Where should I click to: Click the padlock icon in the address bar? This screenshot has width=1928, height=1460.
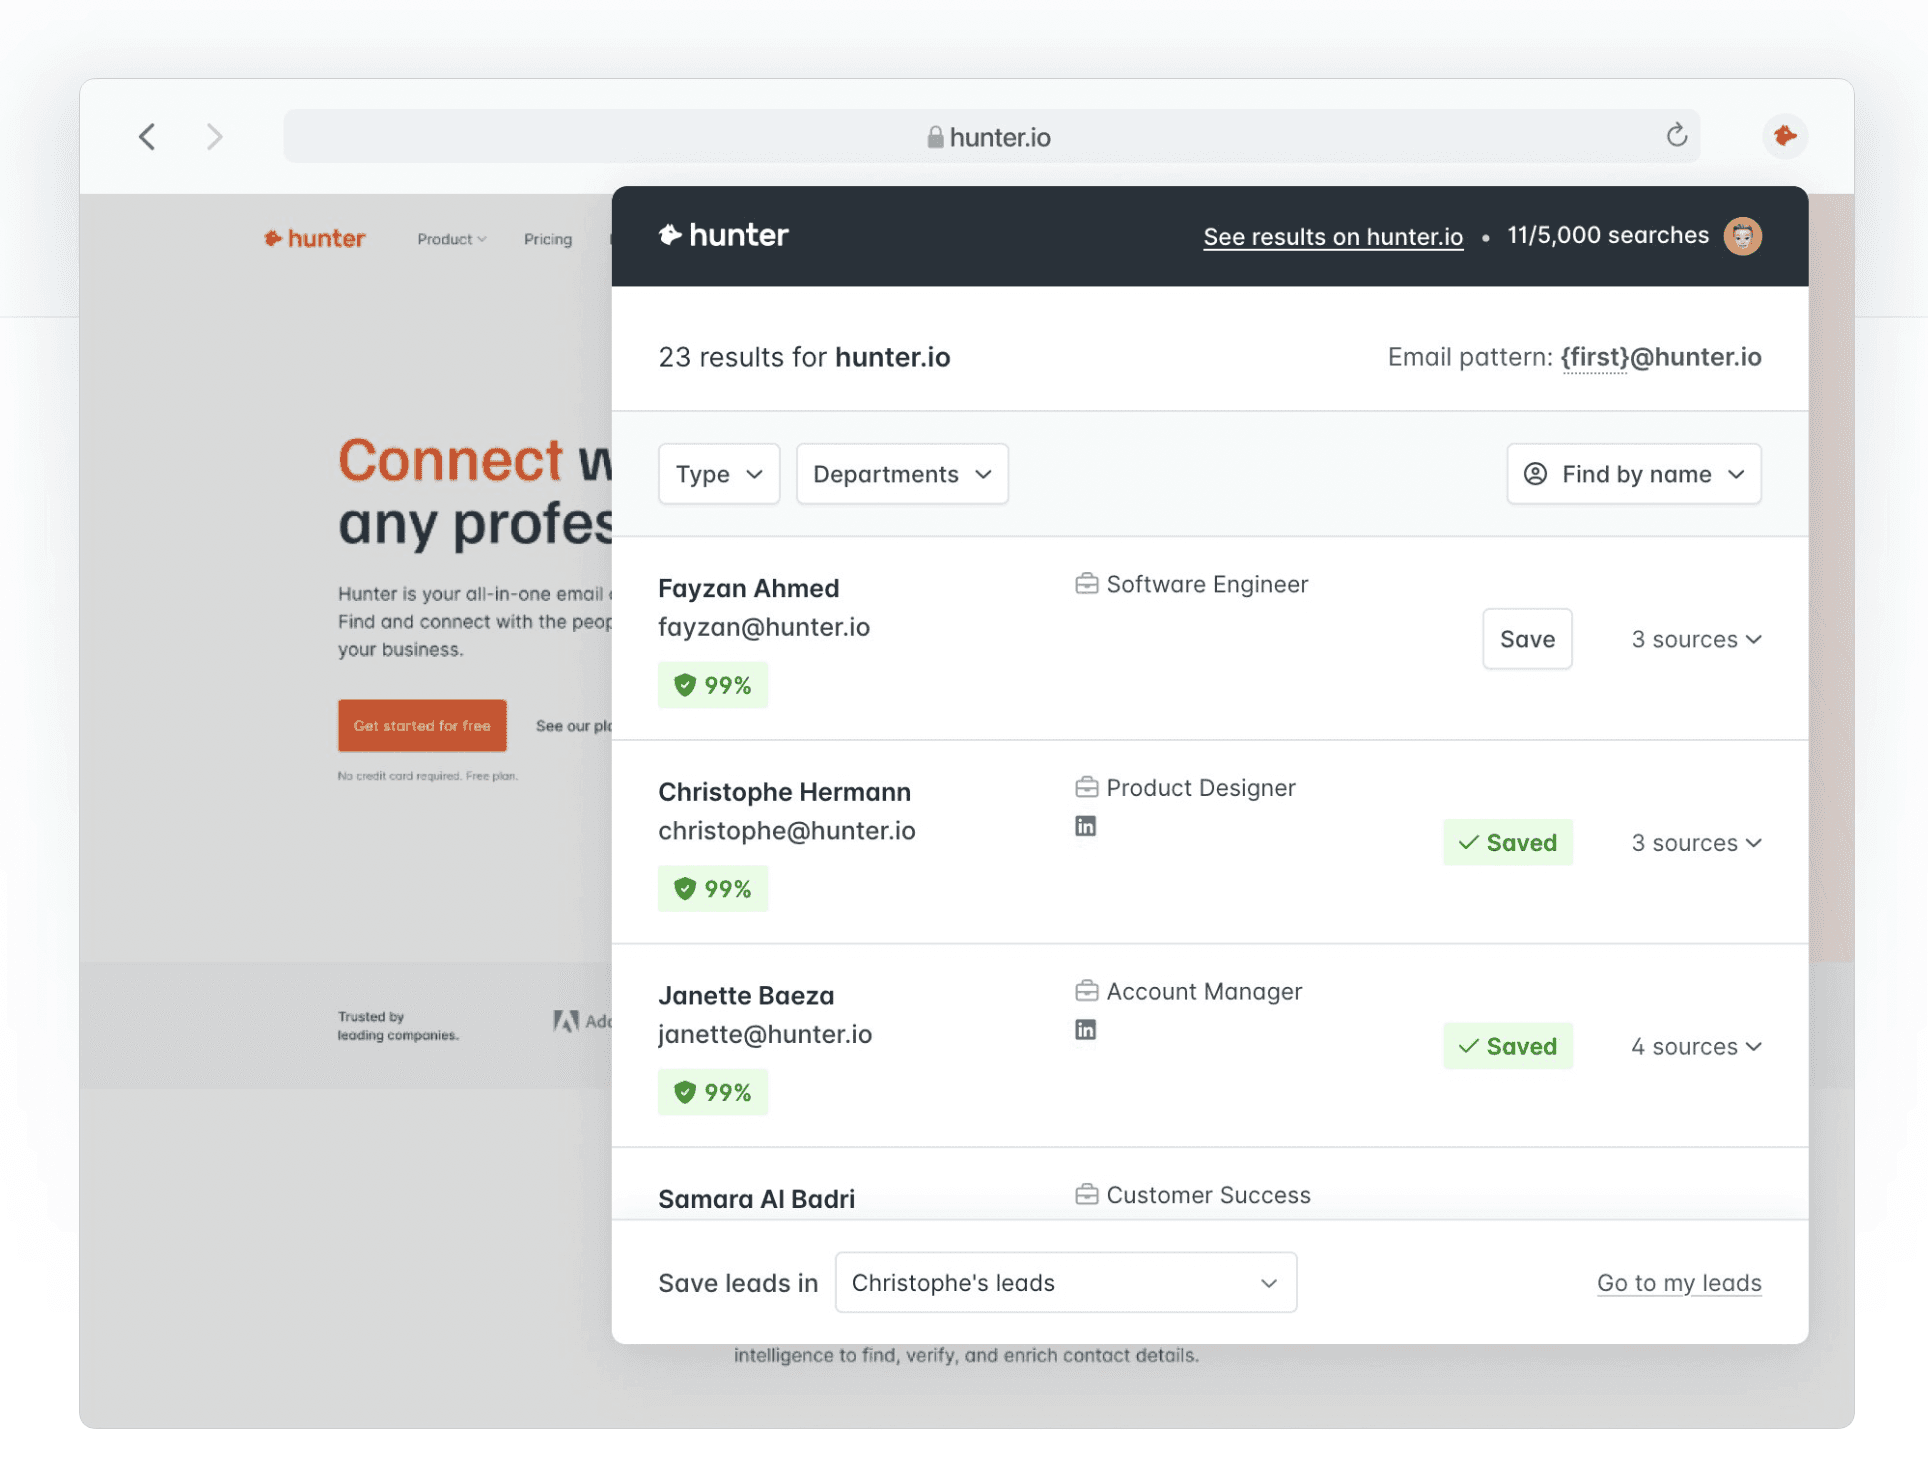[935, 137]
